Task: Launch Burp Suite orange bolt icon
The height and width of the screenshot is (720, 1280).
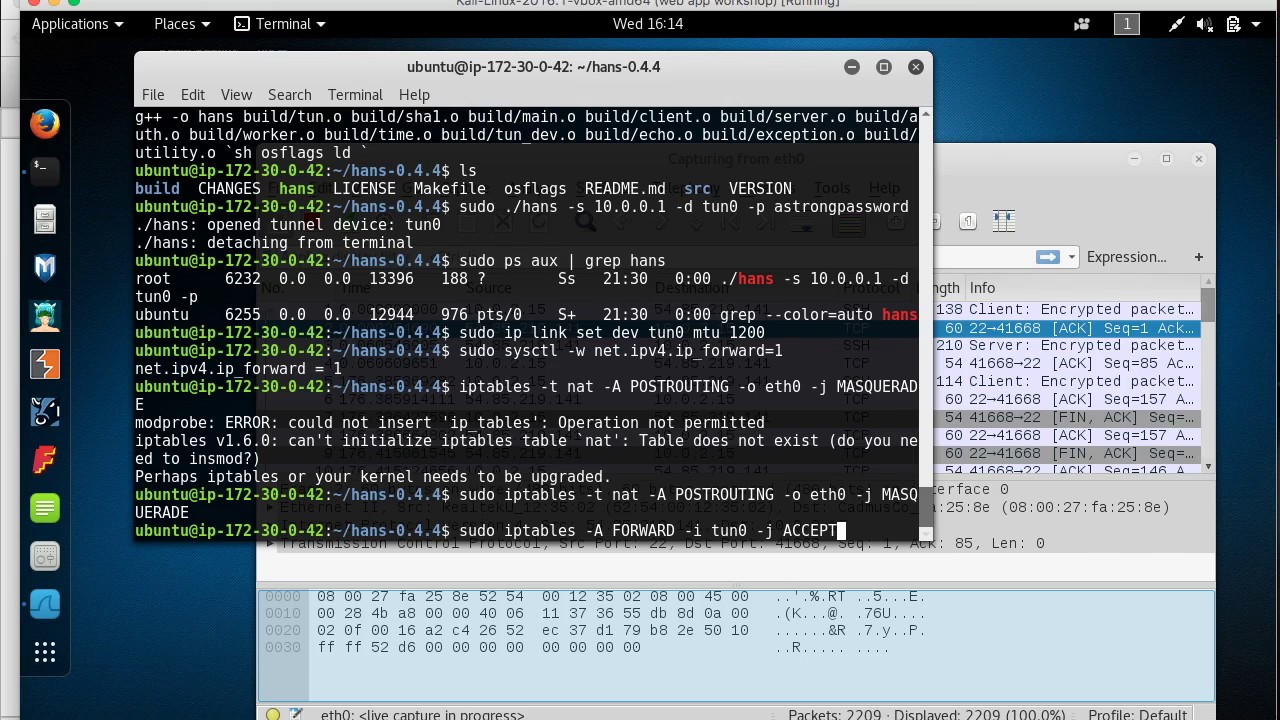Action: tap(44, 364)
